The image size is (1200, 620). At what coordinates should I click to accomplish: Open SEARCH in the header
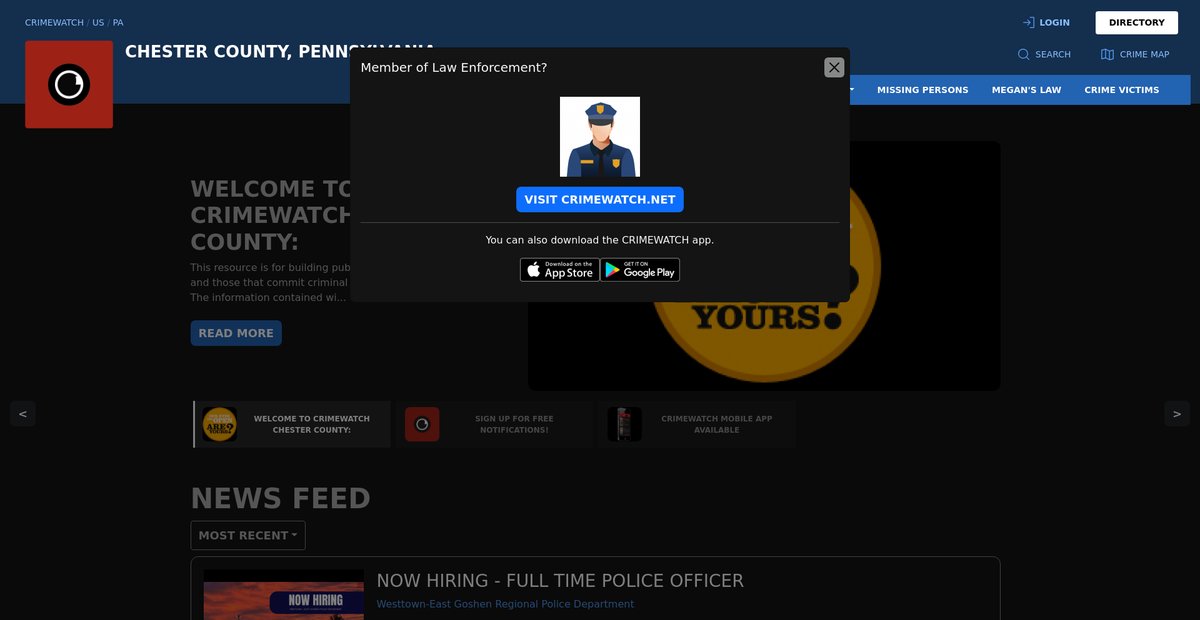tap(1044, 54)
